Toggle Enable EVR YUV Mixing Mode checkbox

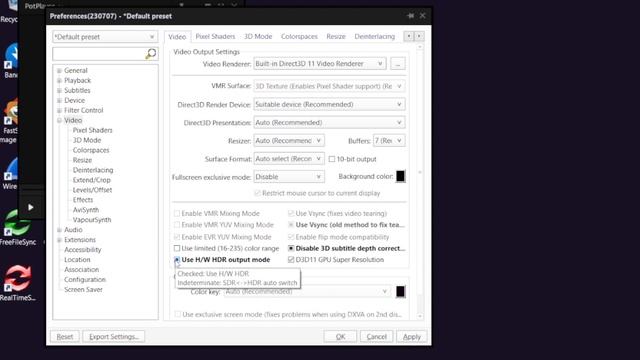point(177,237)
